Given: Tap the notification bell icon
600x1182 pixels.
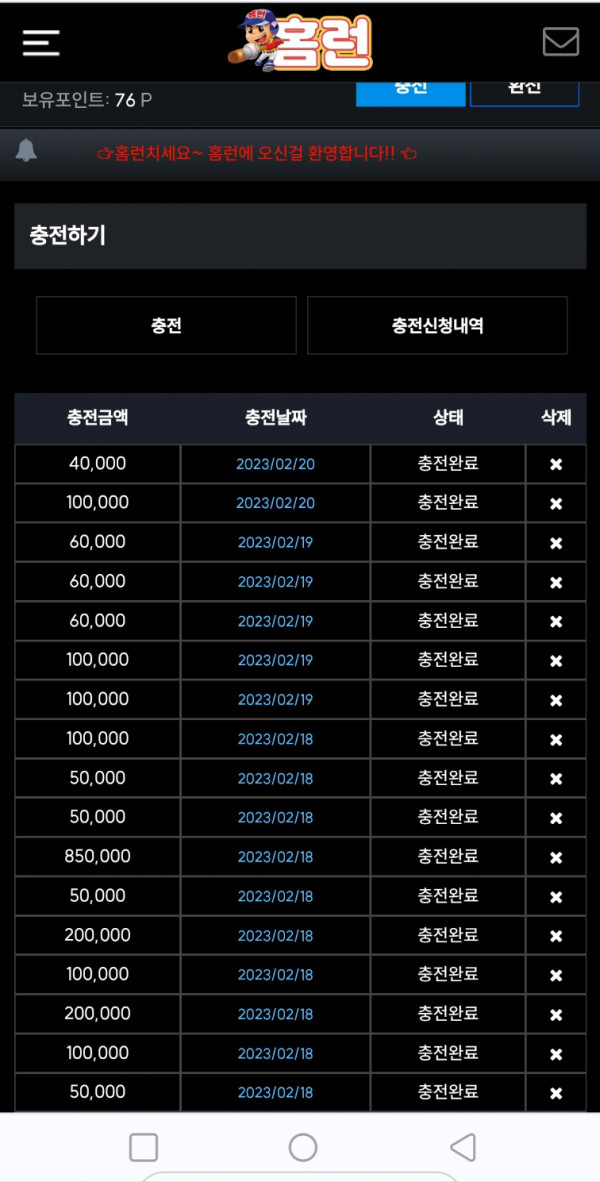Looking at the screenshot, I should point(26,151).
